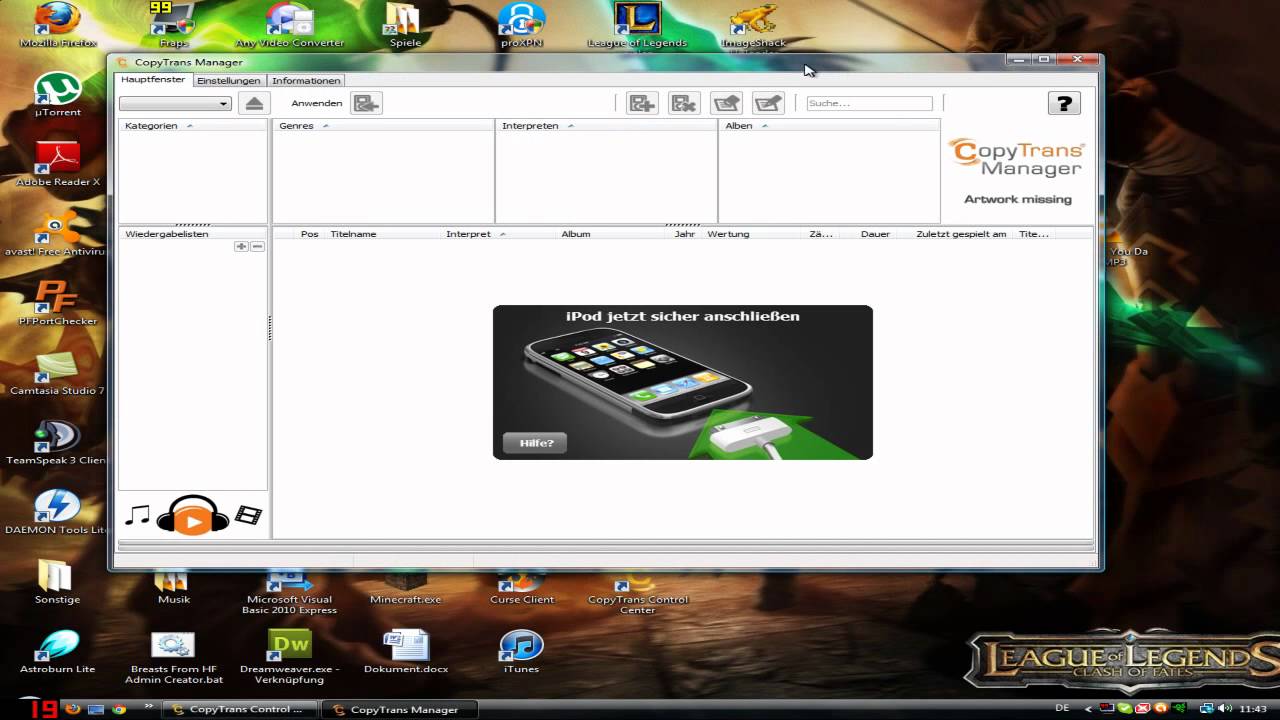Viewport: 1280px width, 720px height.
Task: Open the PFPortChecker desktop icon
Action: pyautogui.click(x=58, y=303)
